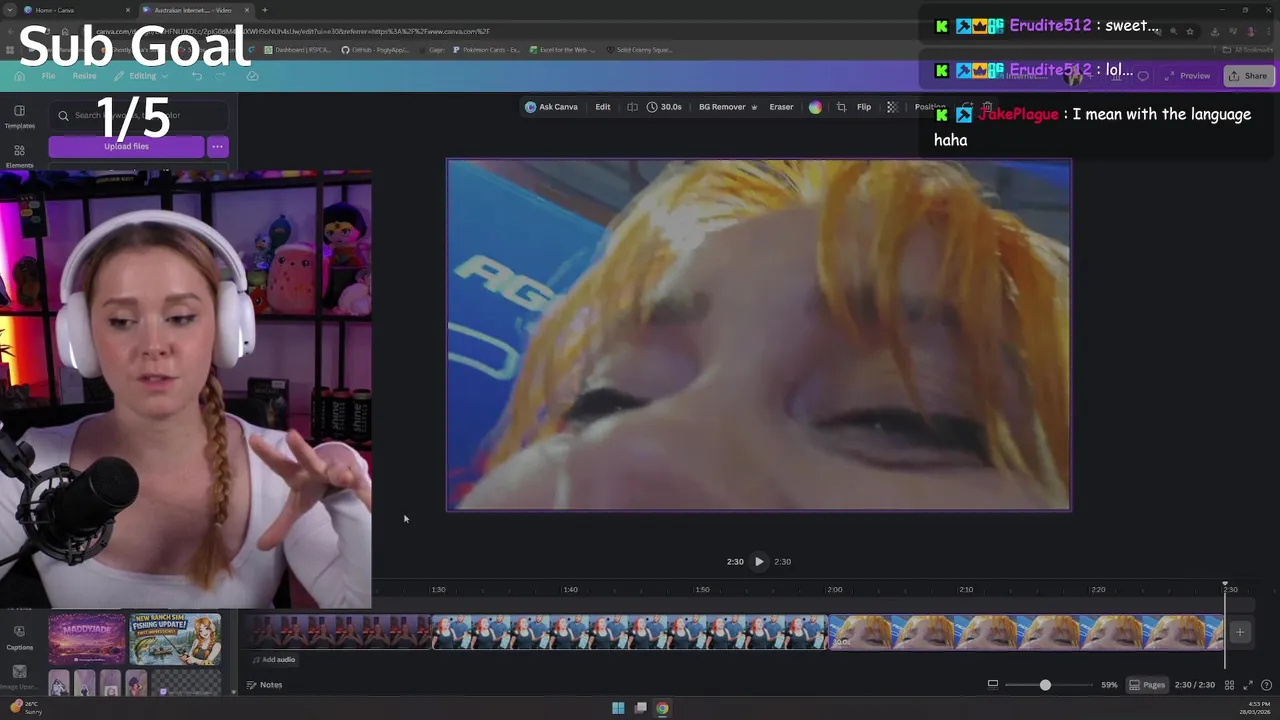Click the Flip button
Viewport: 1280px width, 720px height.
tap(864, 107)
